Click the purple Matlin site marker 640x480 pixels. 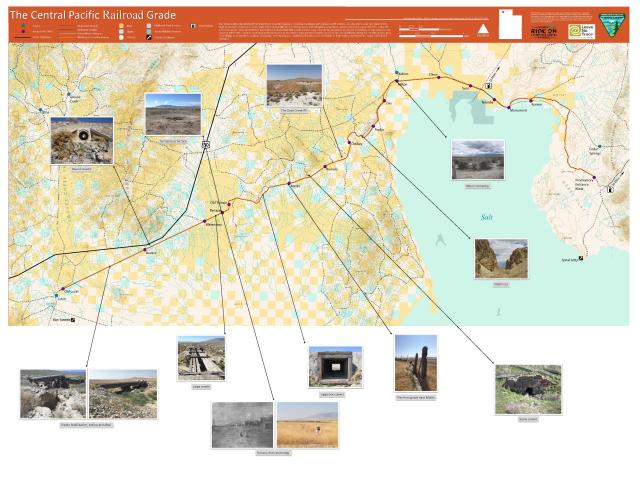click(x=289, y=184)
